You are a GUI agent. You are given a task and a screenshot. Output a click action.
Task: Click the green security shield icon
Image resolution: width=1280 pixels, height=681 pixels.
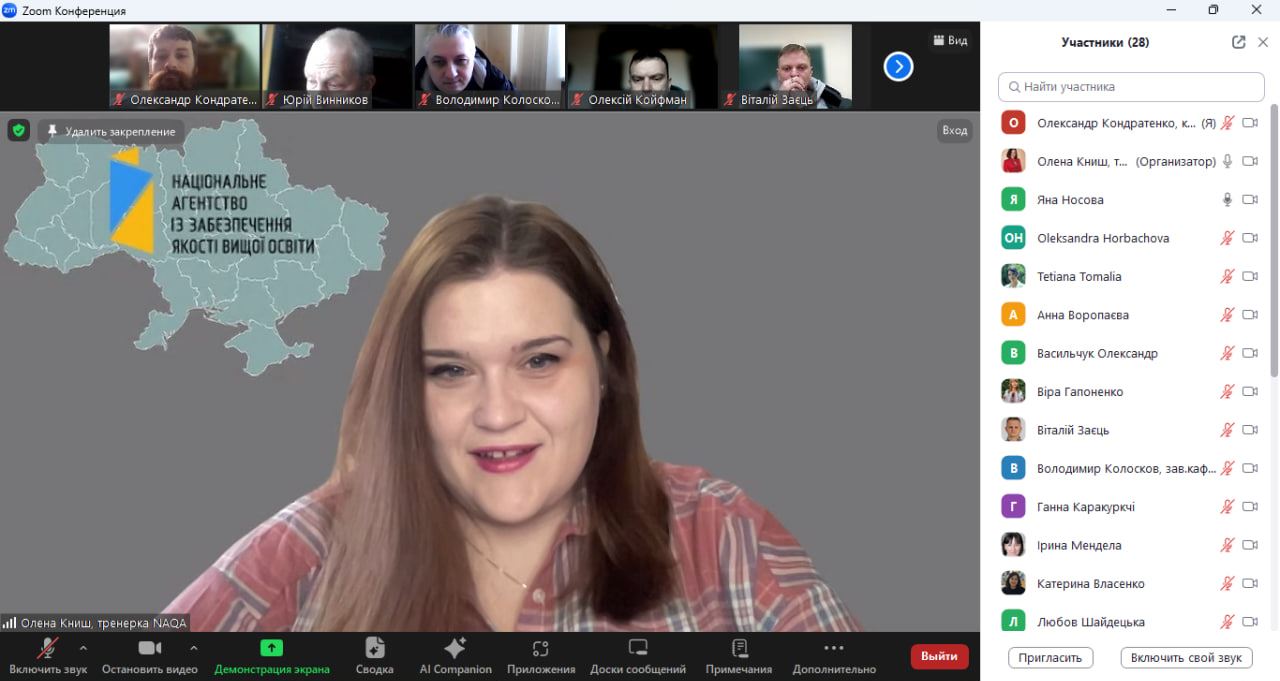coord(19,130)
